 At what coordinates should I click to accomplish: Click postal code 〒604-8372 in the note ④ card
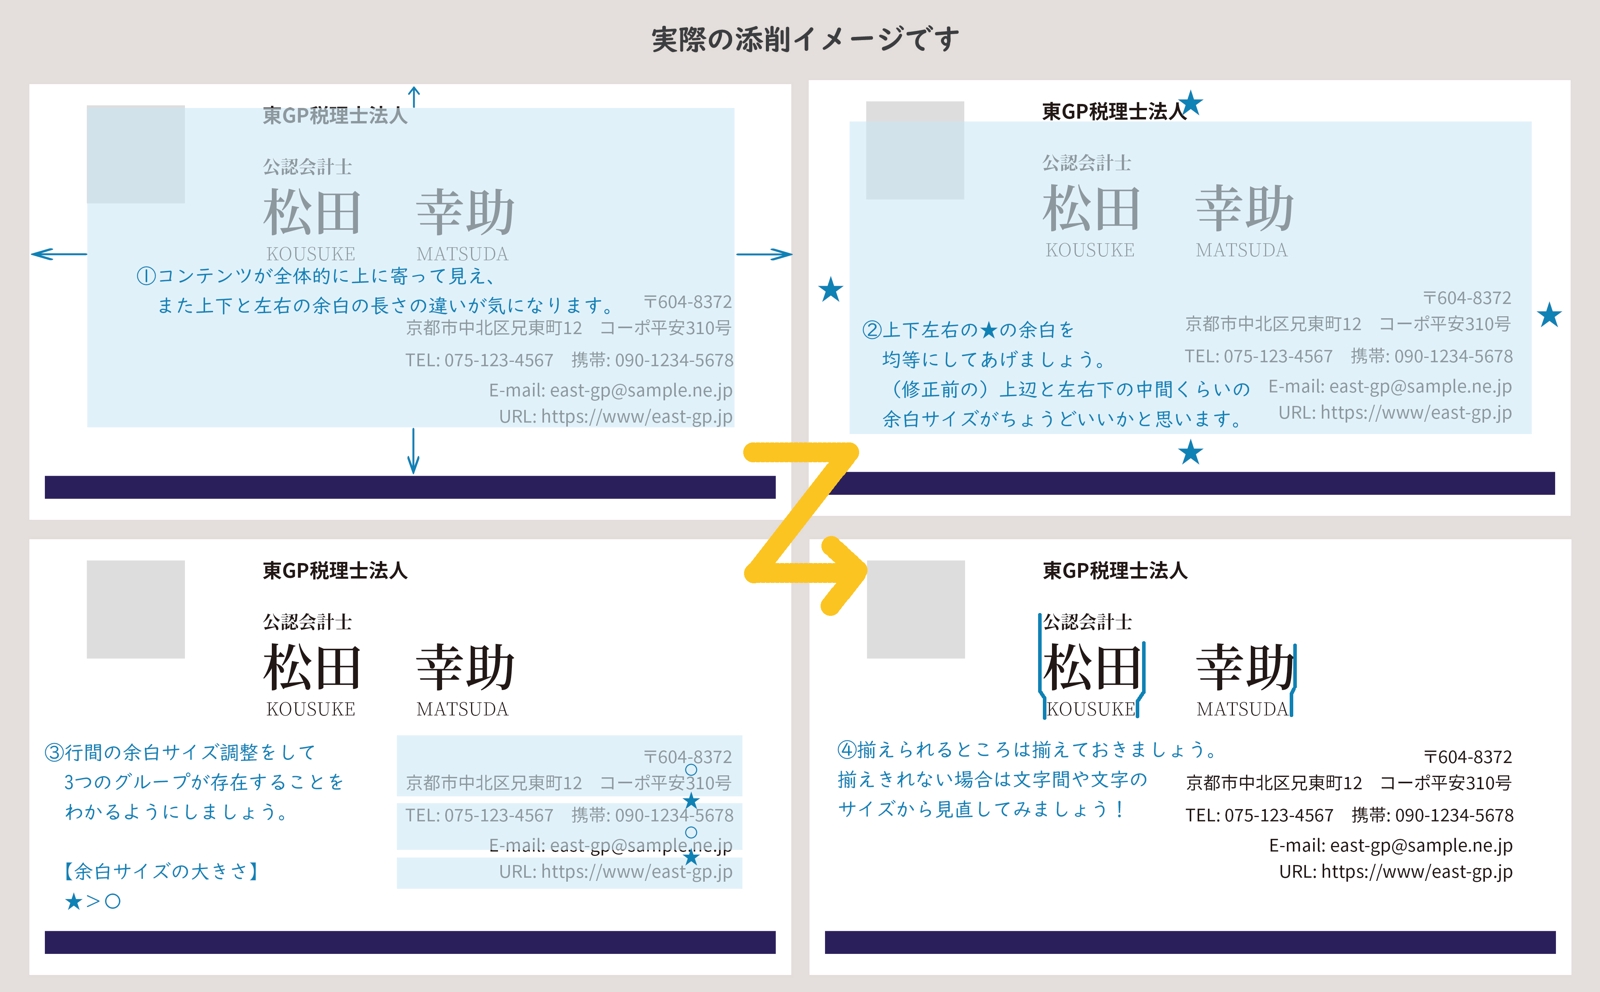[1468, 757]
